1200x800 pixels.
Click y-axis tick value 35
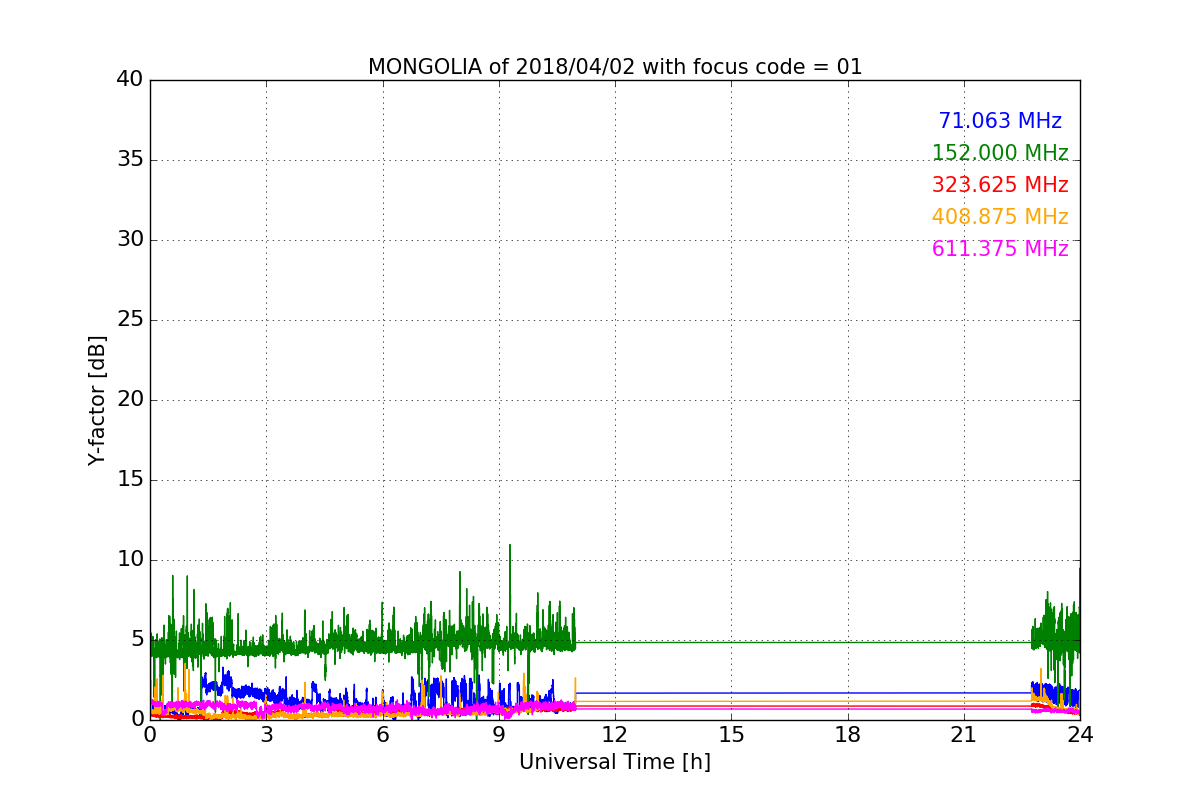[x=130, y=160]
